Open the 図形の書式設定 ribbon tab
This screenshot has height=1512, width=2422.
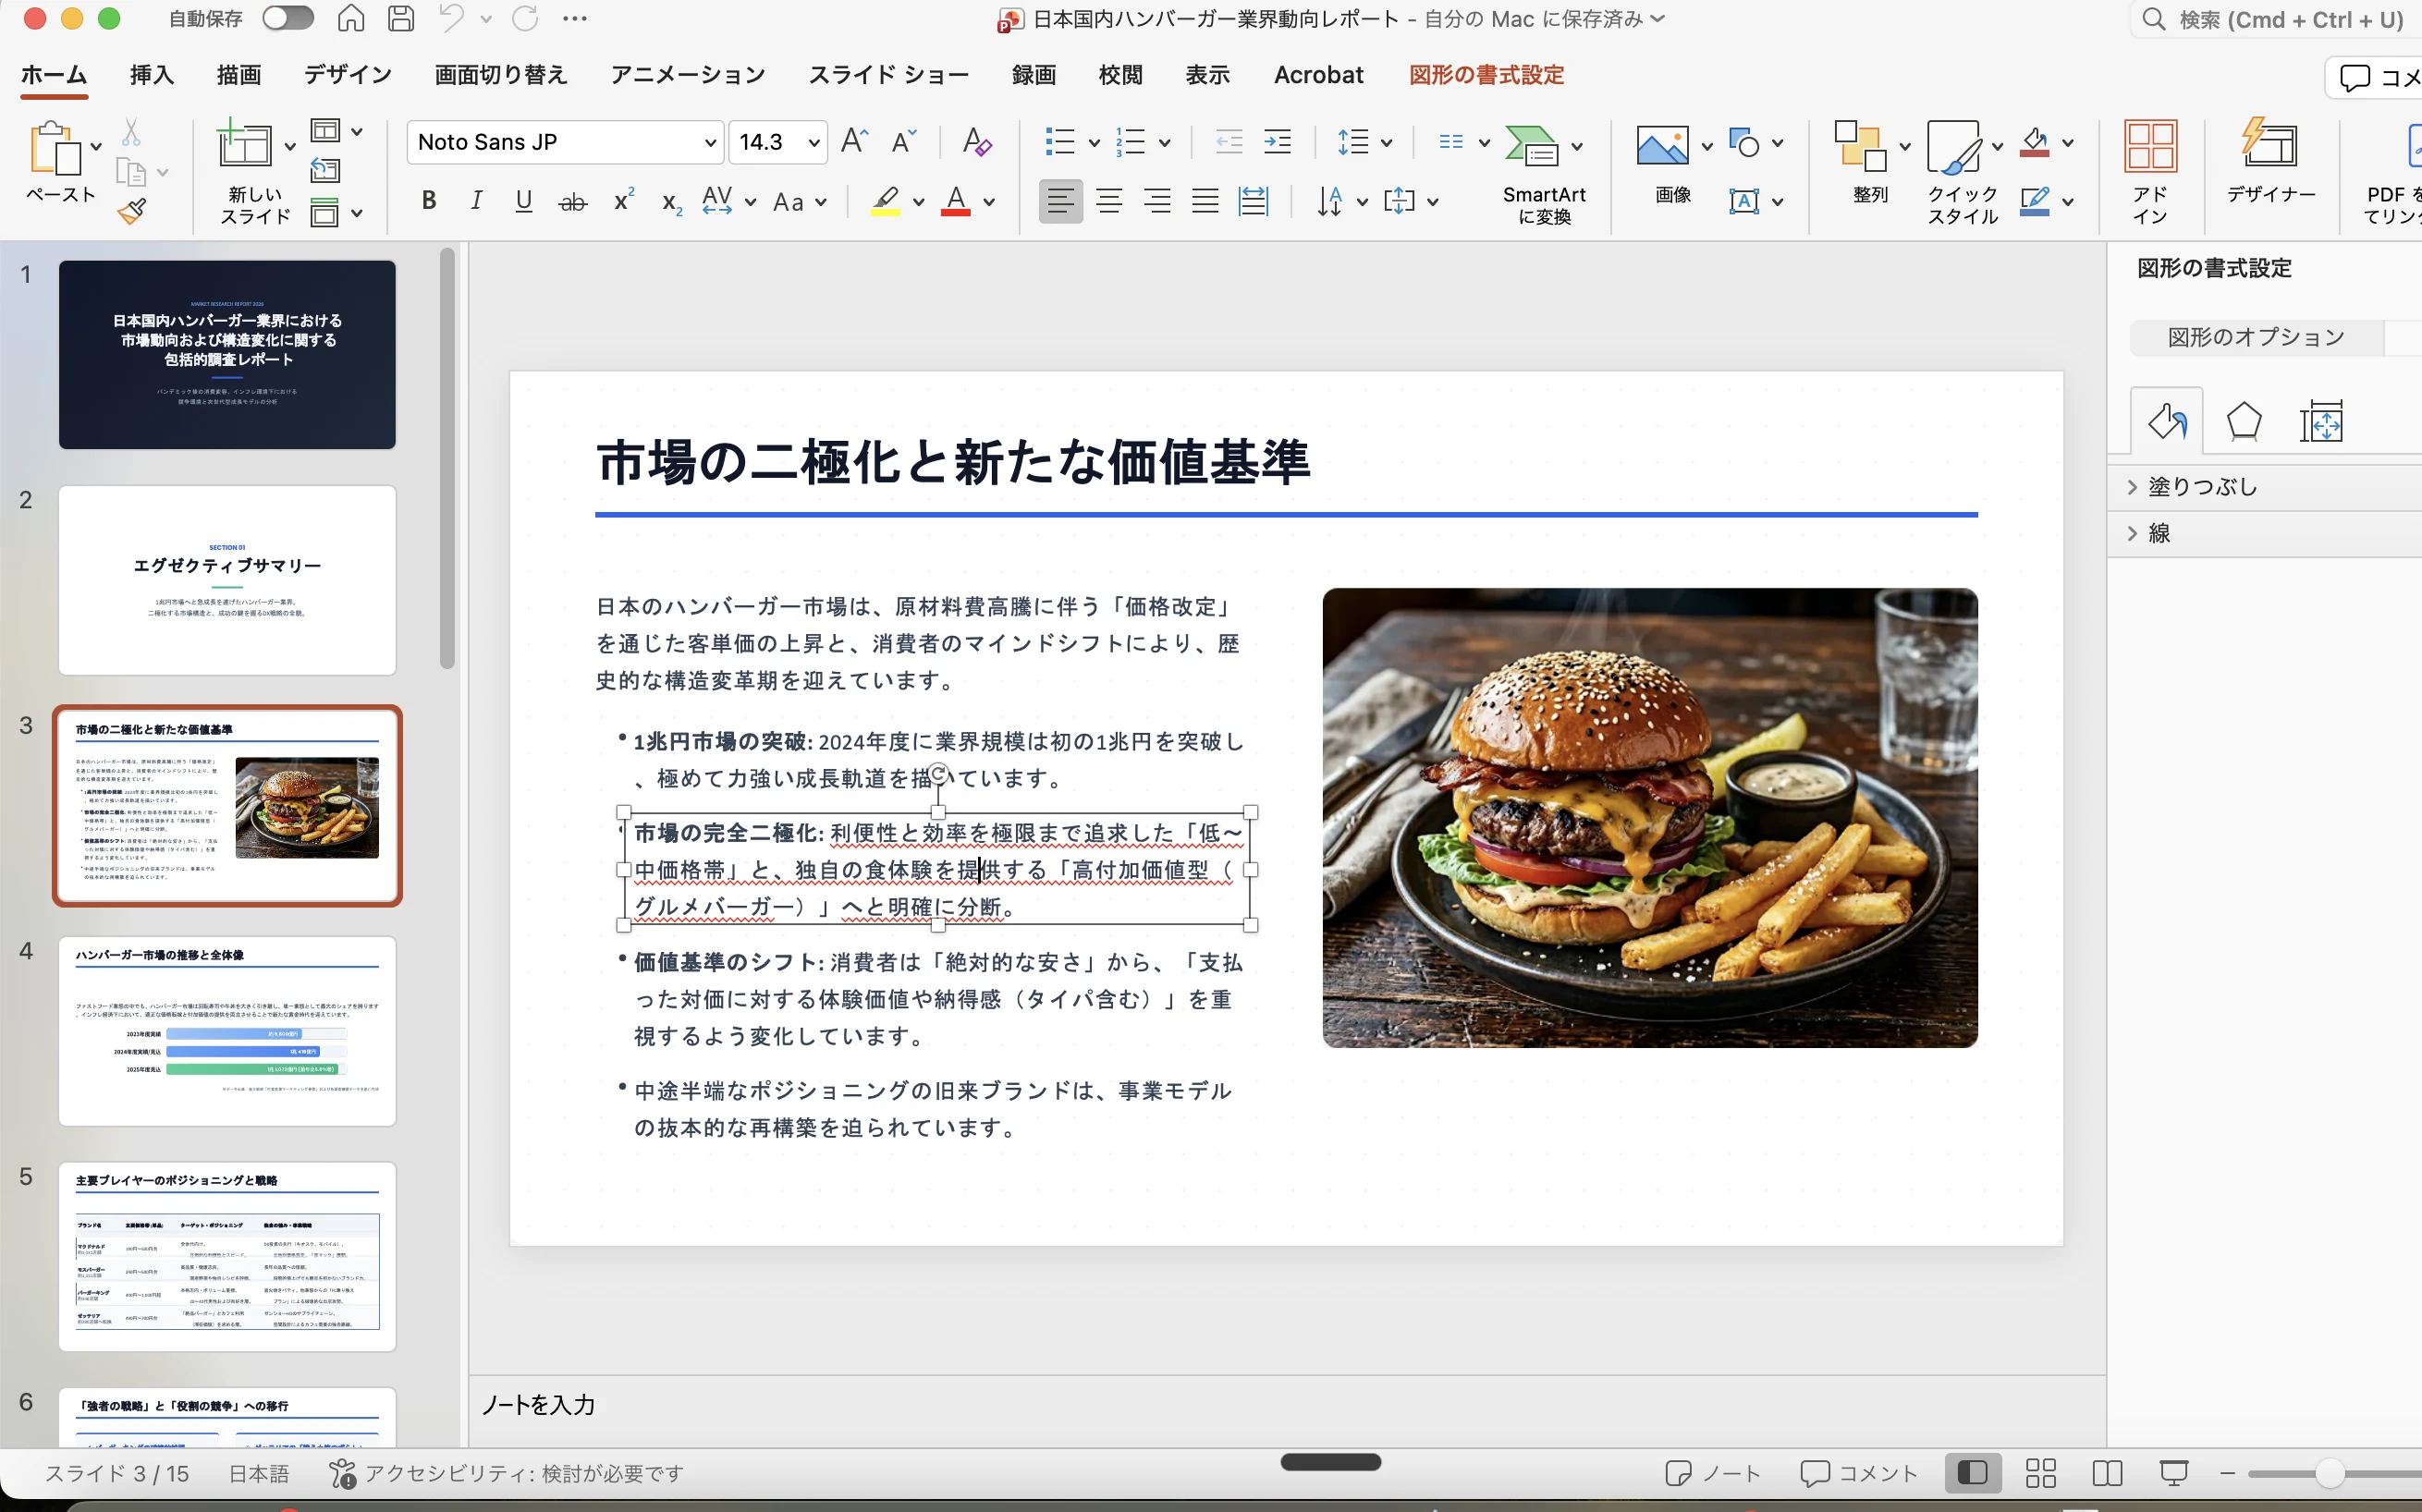click(1486, 75)
